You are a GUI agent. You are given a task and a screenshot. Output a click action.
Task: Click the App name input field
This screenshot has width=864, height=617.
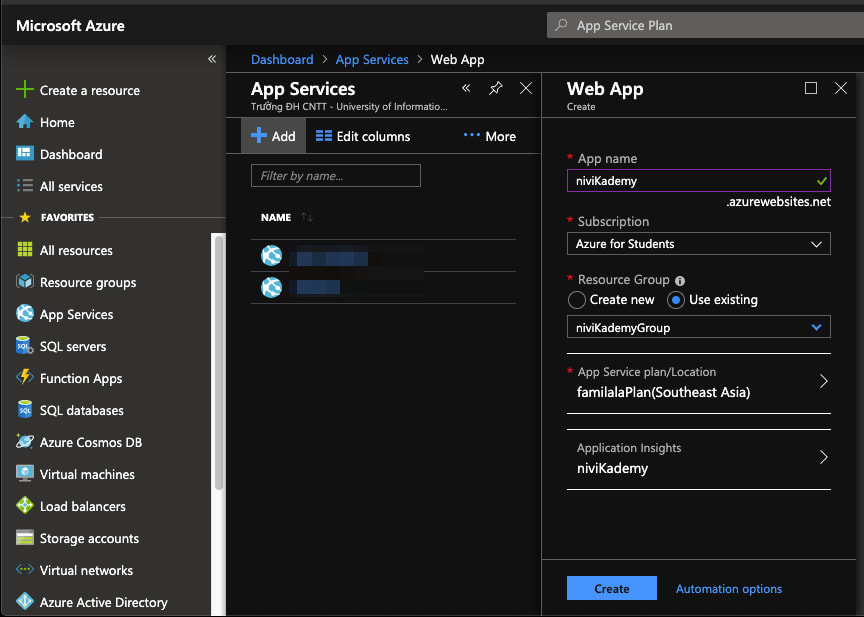699,180
